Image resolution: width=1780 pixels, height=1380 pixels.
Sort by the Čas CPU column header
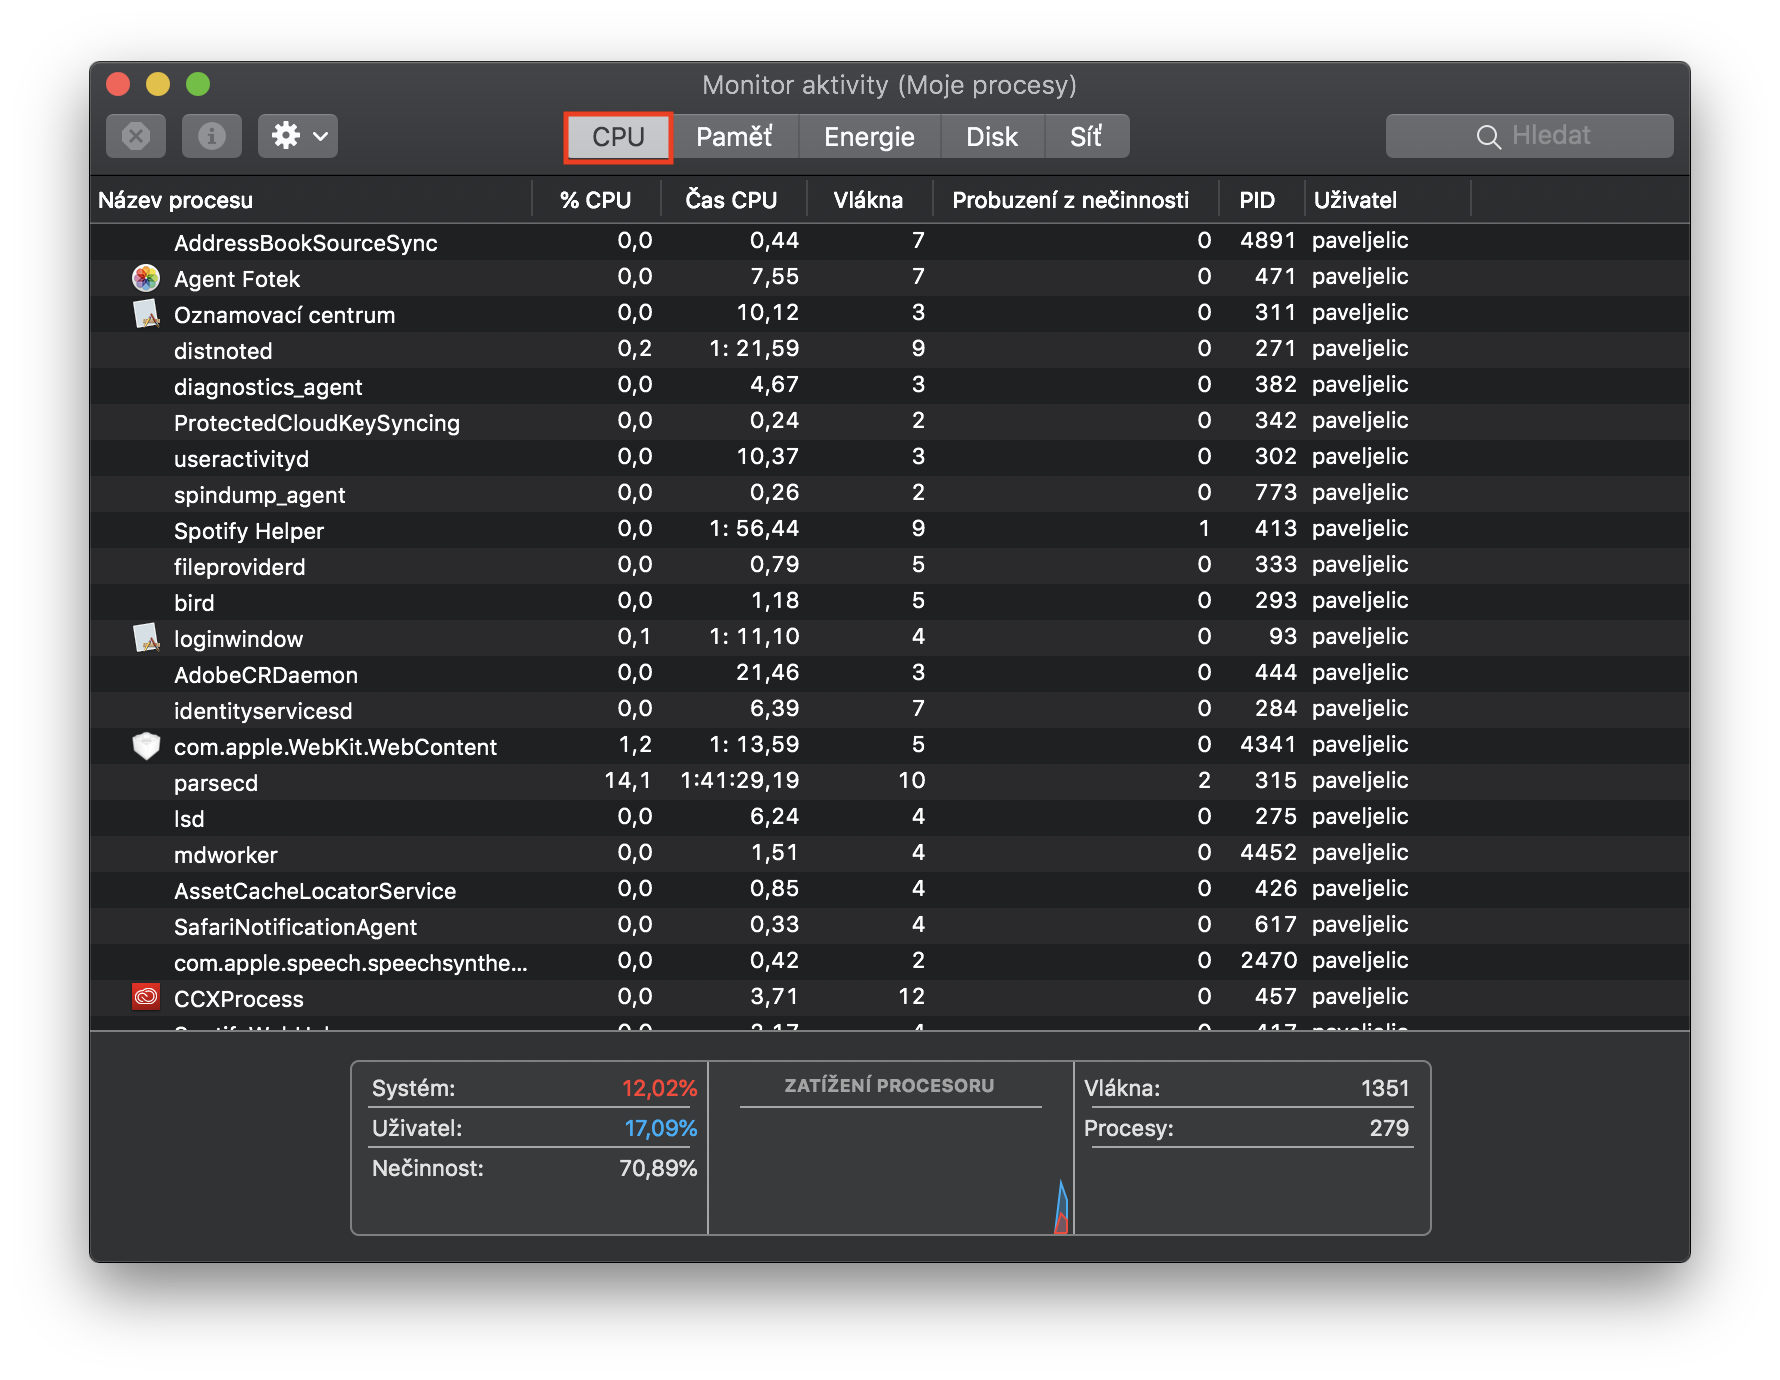[x=731, y=200]
